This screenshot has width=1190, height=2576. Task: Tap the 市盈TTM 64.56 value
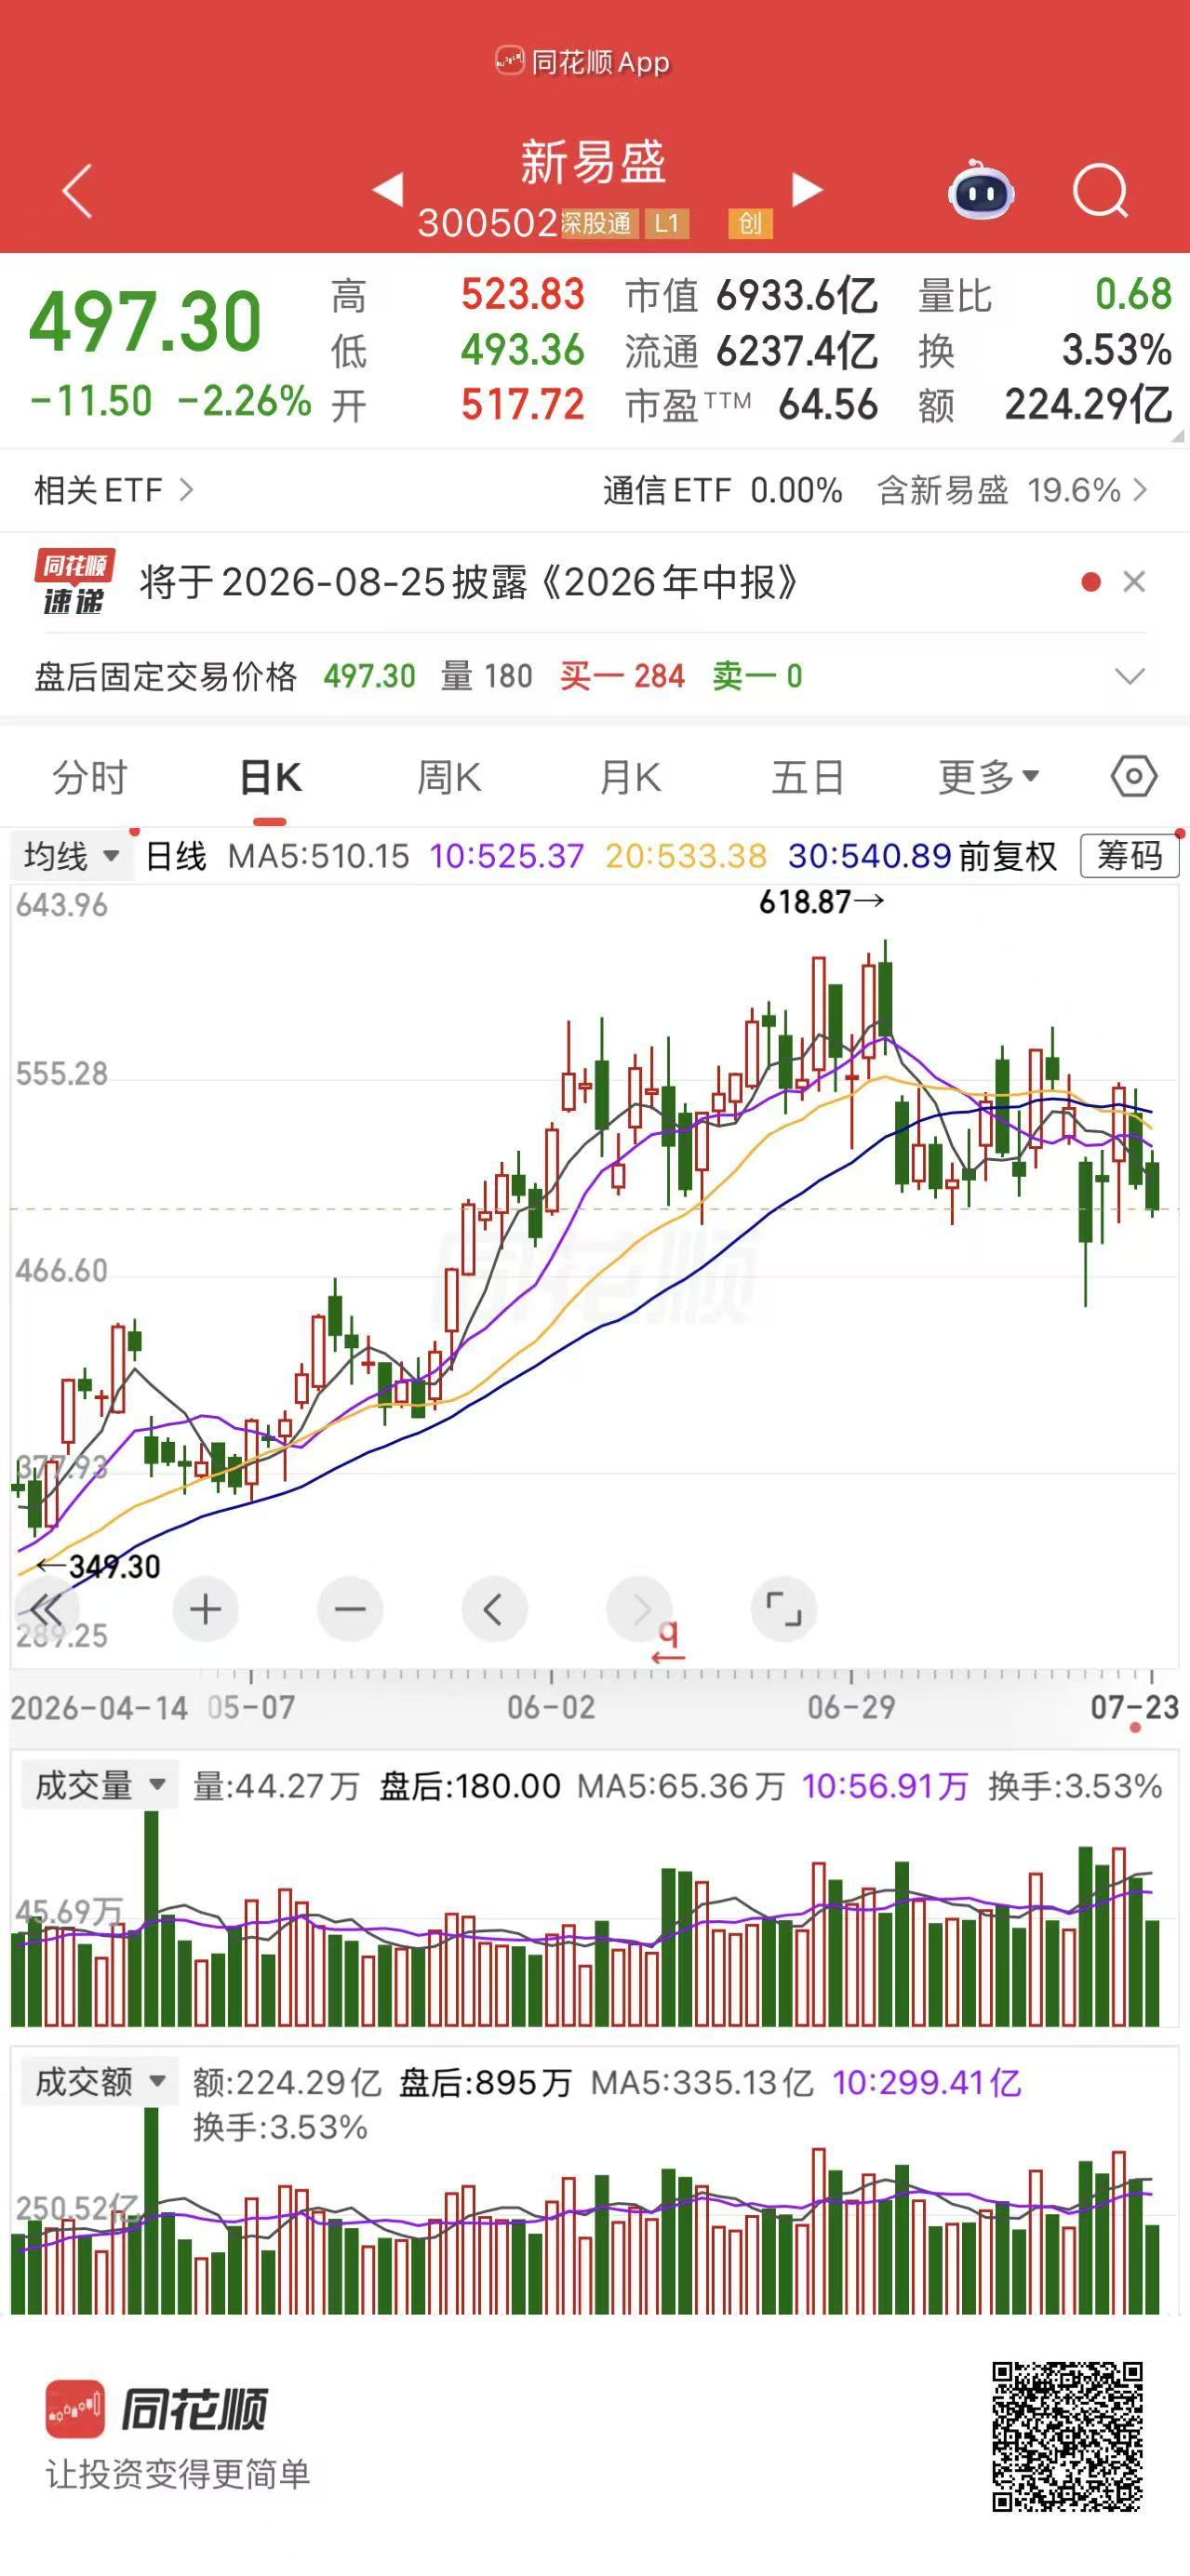(x=828, y=405)
